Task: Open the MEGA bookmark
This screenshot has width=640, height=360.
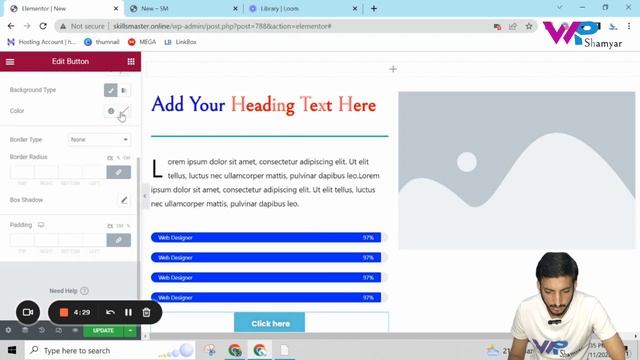Action: (x=142, y=42)
